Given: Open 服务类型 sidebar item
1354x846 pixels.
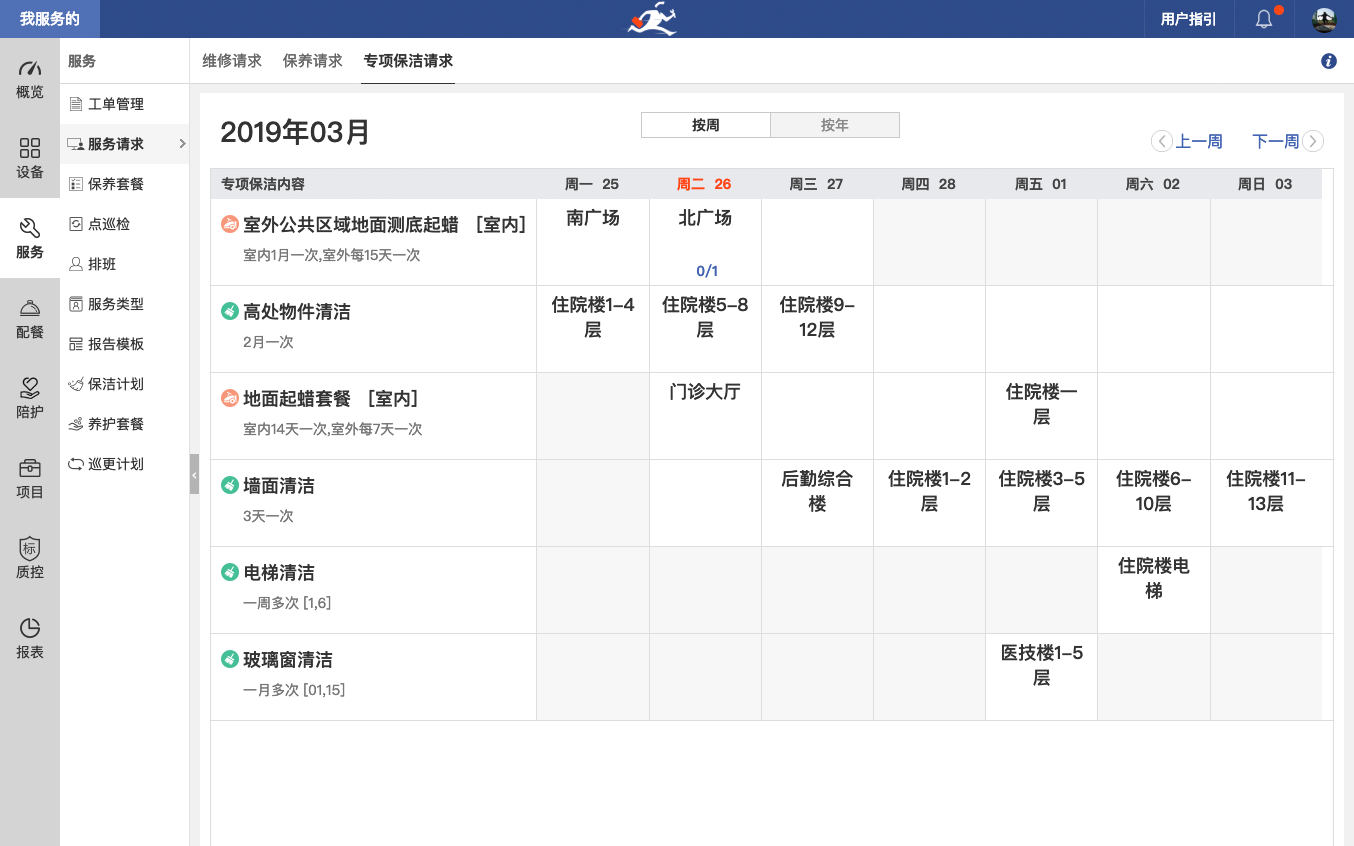Looking at the screenshot, I should coord(125,304).
